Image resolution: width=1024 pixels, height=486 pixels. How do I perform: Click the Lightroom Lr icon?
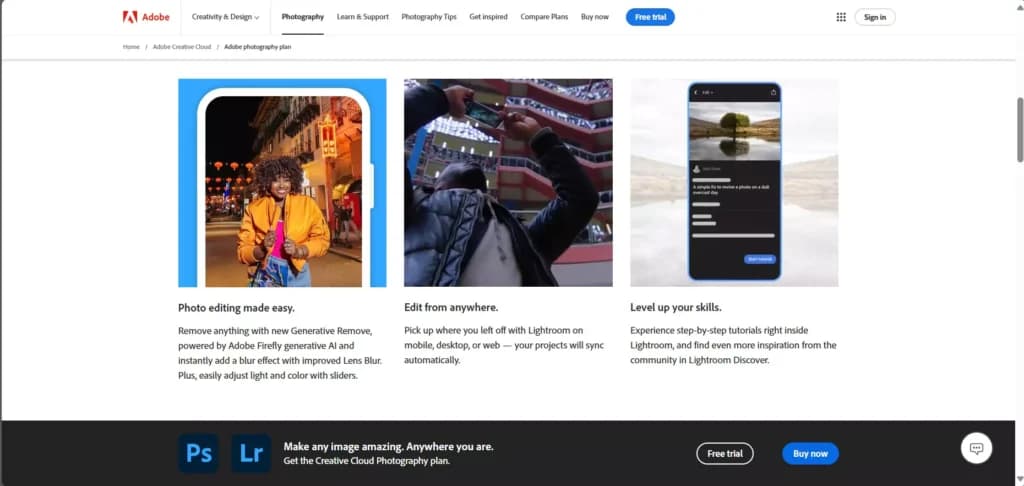[x=251, y=453]
